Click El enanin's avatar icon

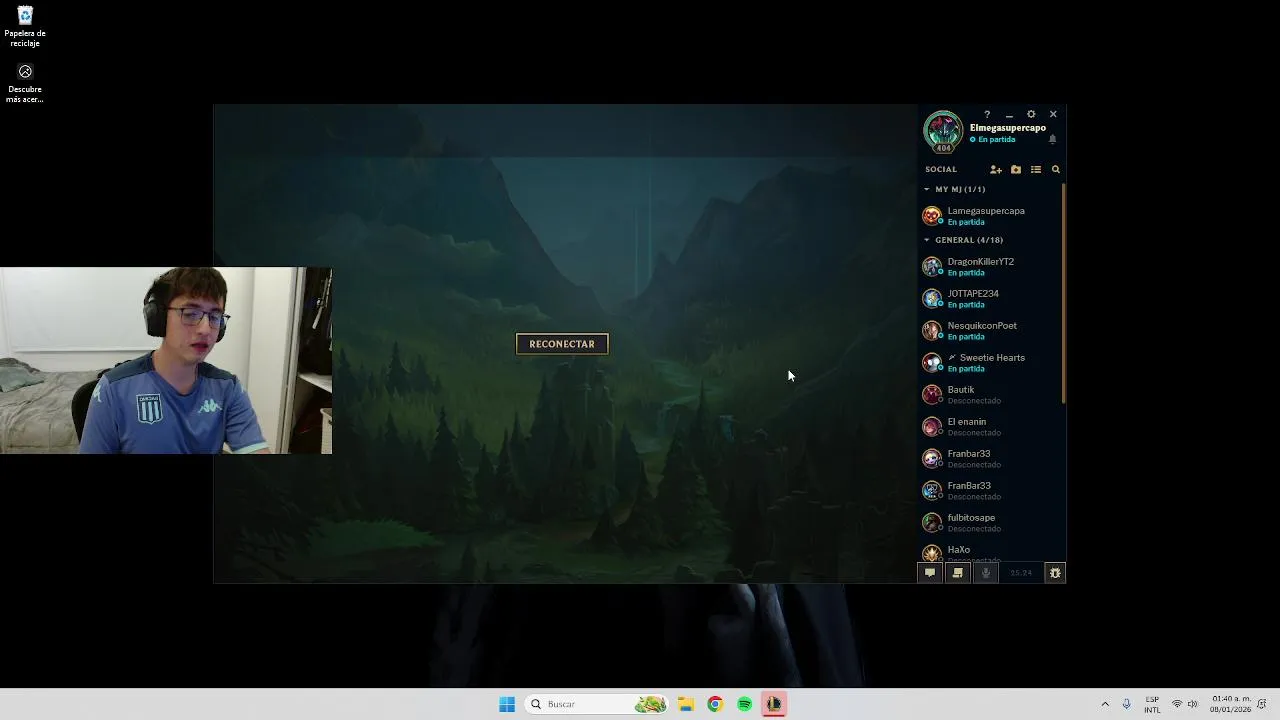click(932, 427)
